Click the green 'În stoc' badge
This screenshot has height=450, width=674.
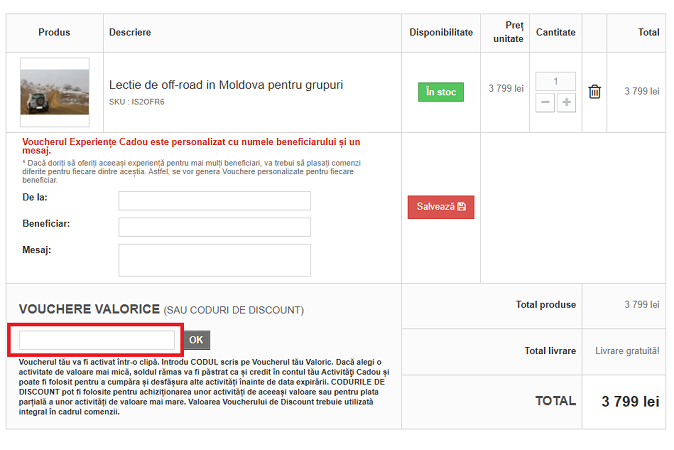click(x=440, y=92)
